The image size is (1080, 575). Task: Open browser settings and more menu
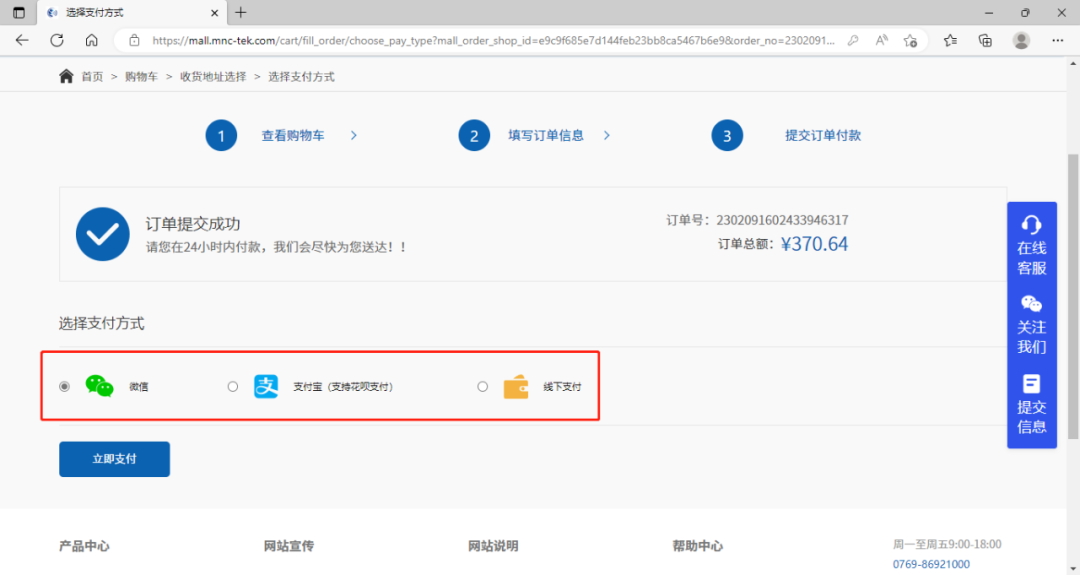(x=1058, y=41)
